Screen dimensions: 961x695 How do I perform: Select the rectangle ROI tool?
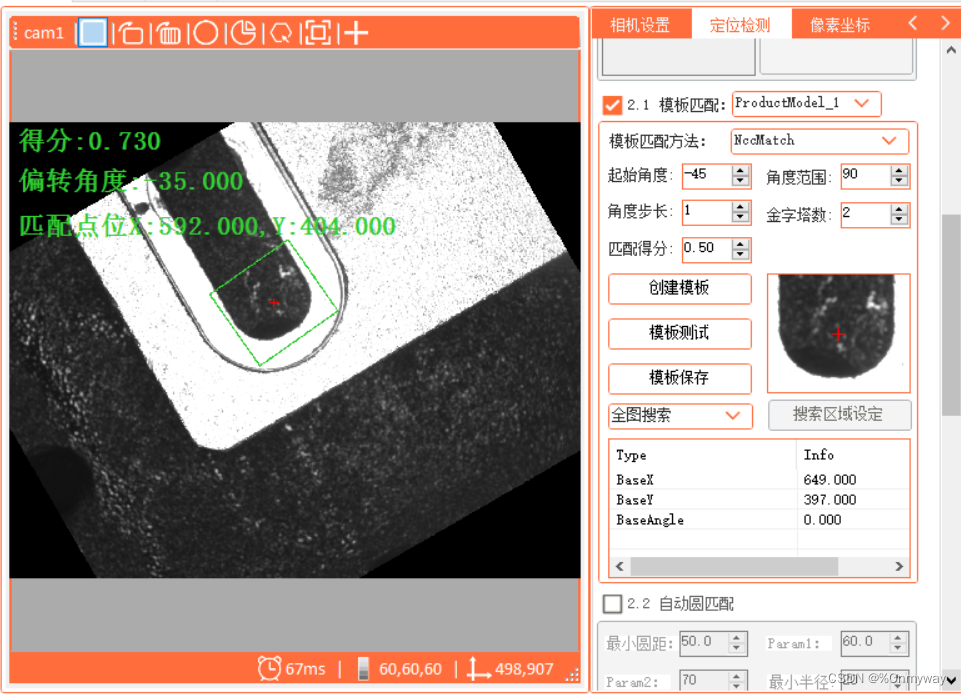click(x=93, y=32)
